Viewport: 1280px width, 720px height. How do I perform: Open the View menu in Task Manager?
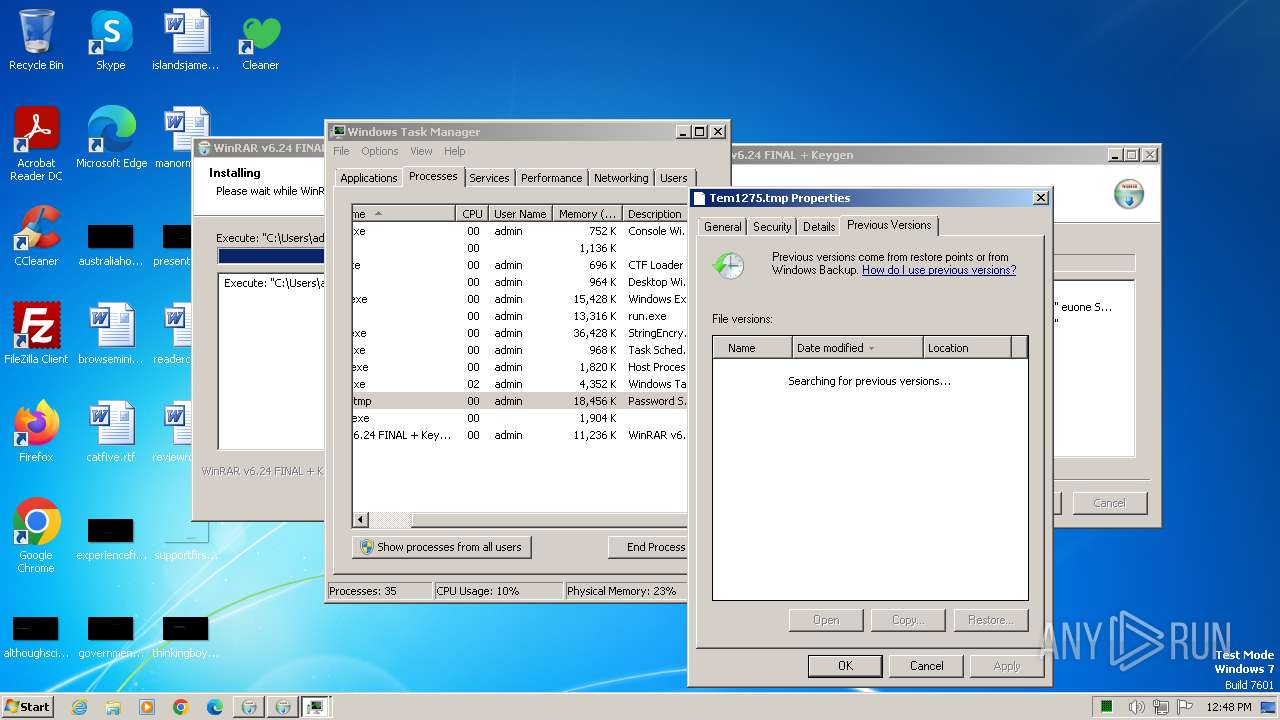coord(421,151)
